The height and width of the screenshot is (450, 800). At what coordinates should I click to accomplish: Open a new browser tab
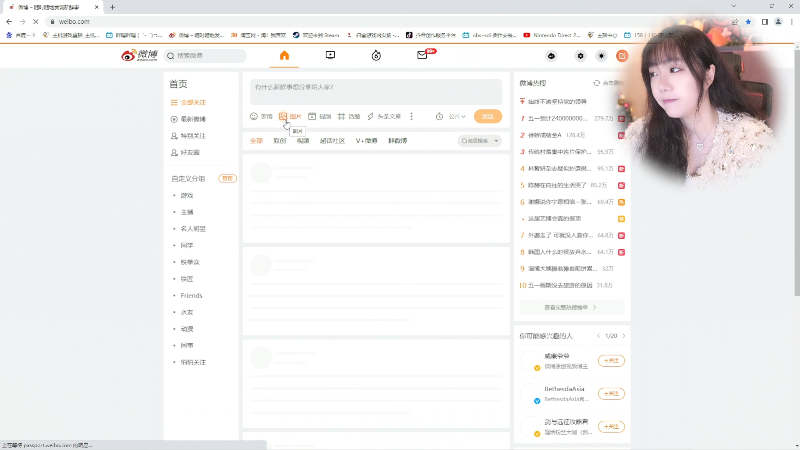112,7
